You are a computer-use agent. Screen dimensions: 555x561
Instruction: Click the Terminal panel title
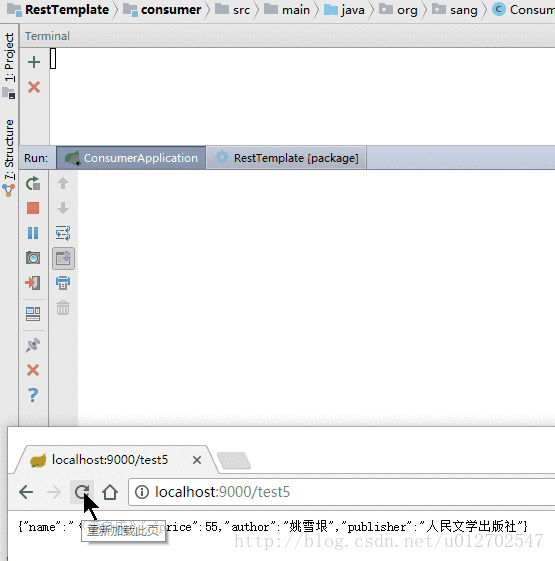click(47, 36)
